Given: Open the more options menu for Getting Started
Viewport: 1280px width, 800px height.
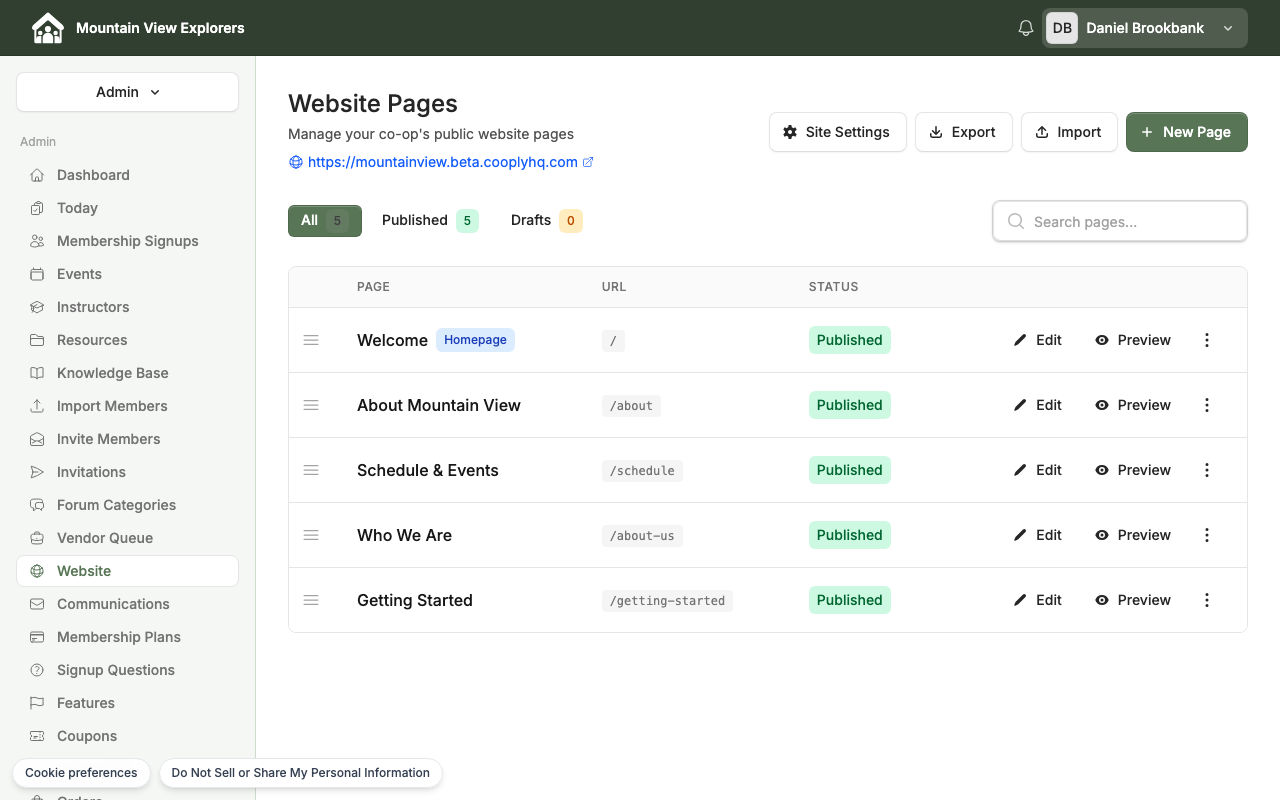Looking at the screenshot, I should (1207, 600).
